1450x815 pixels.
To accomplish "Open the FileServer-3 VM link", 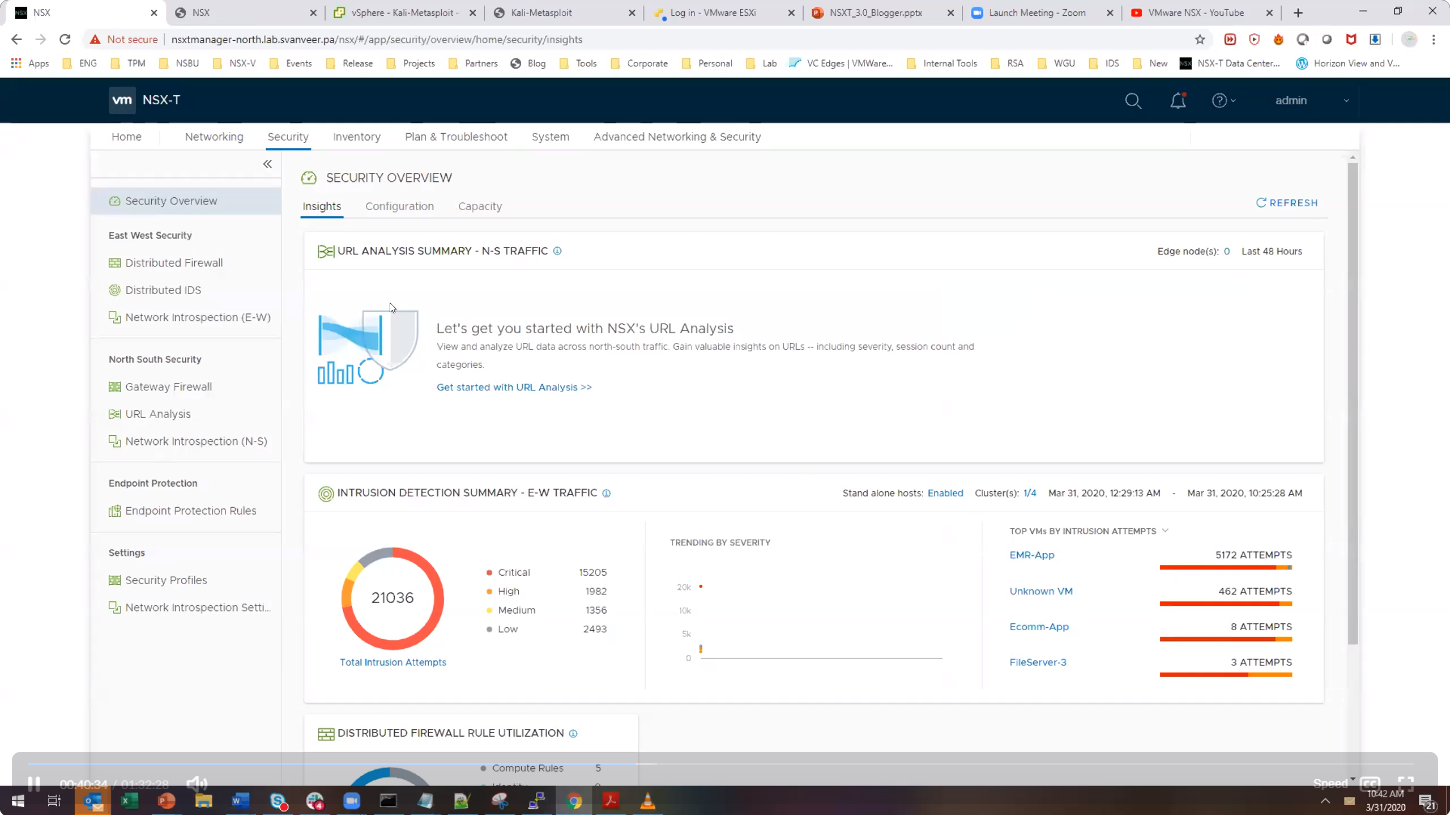I will click(x=1038, y=662).
